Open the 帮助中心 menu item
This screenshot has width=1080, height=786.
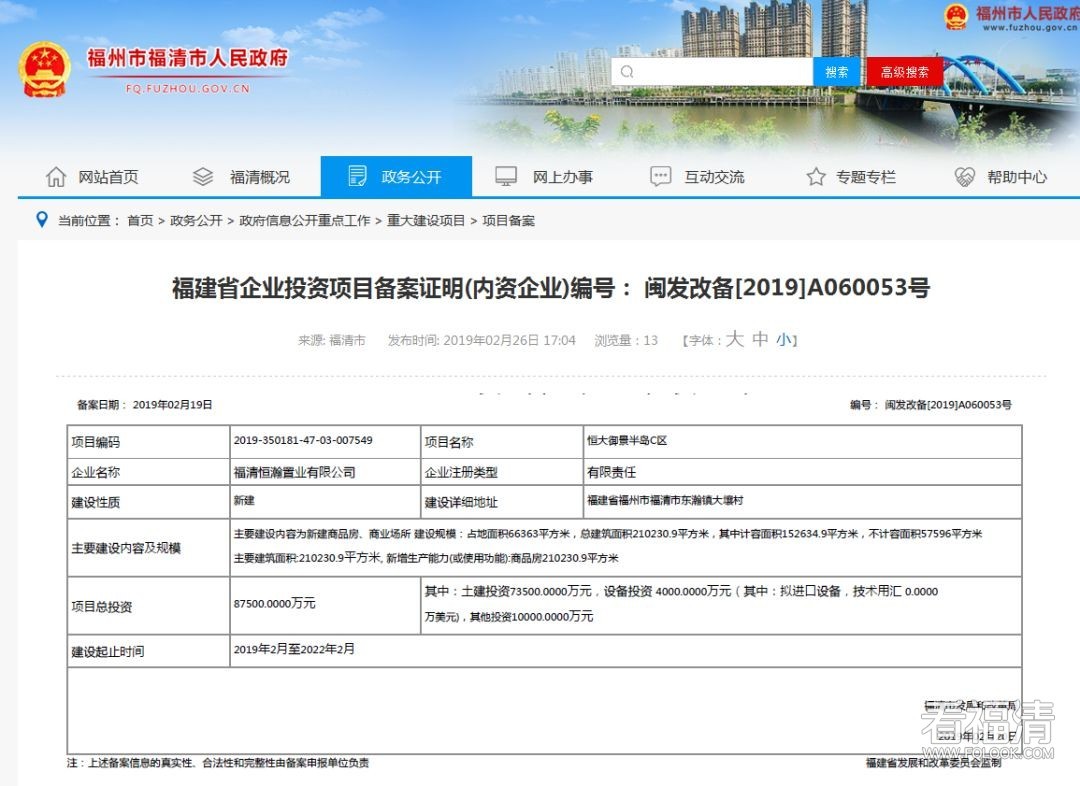pyautogui.click(x=1017, y=177)
